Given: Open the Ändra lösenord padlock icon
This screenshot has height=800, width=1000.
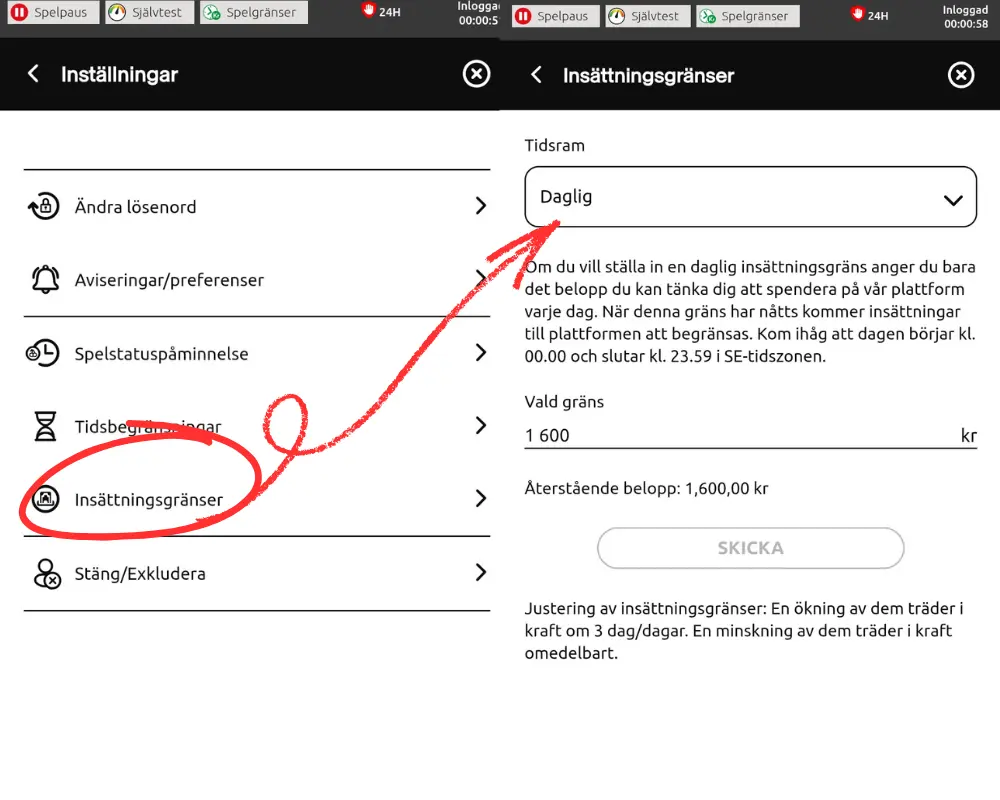Looking at the screenshot, I should (x=44, y=206).
